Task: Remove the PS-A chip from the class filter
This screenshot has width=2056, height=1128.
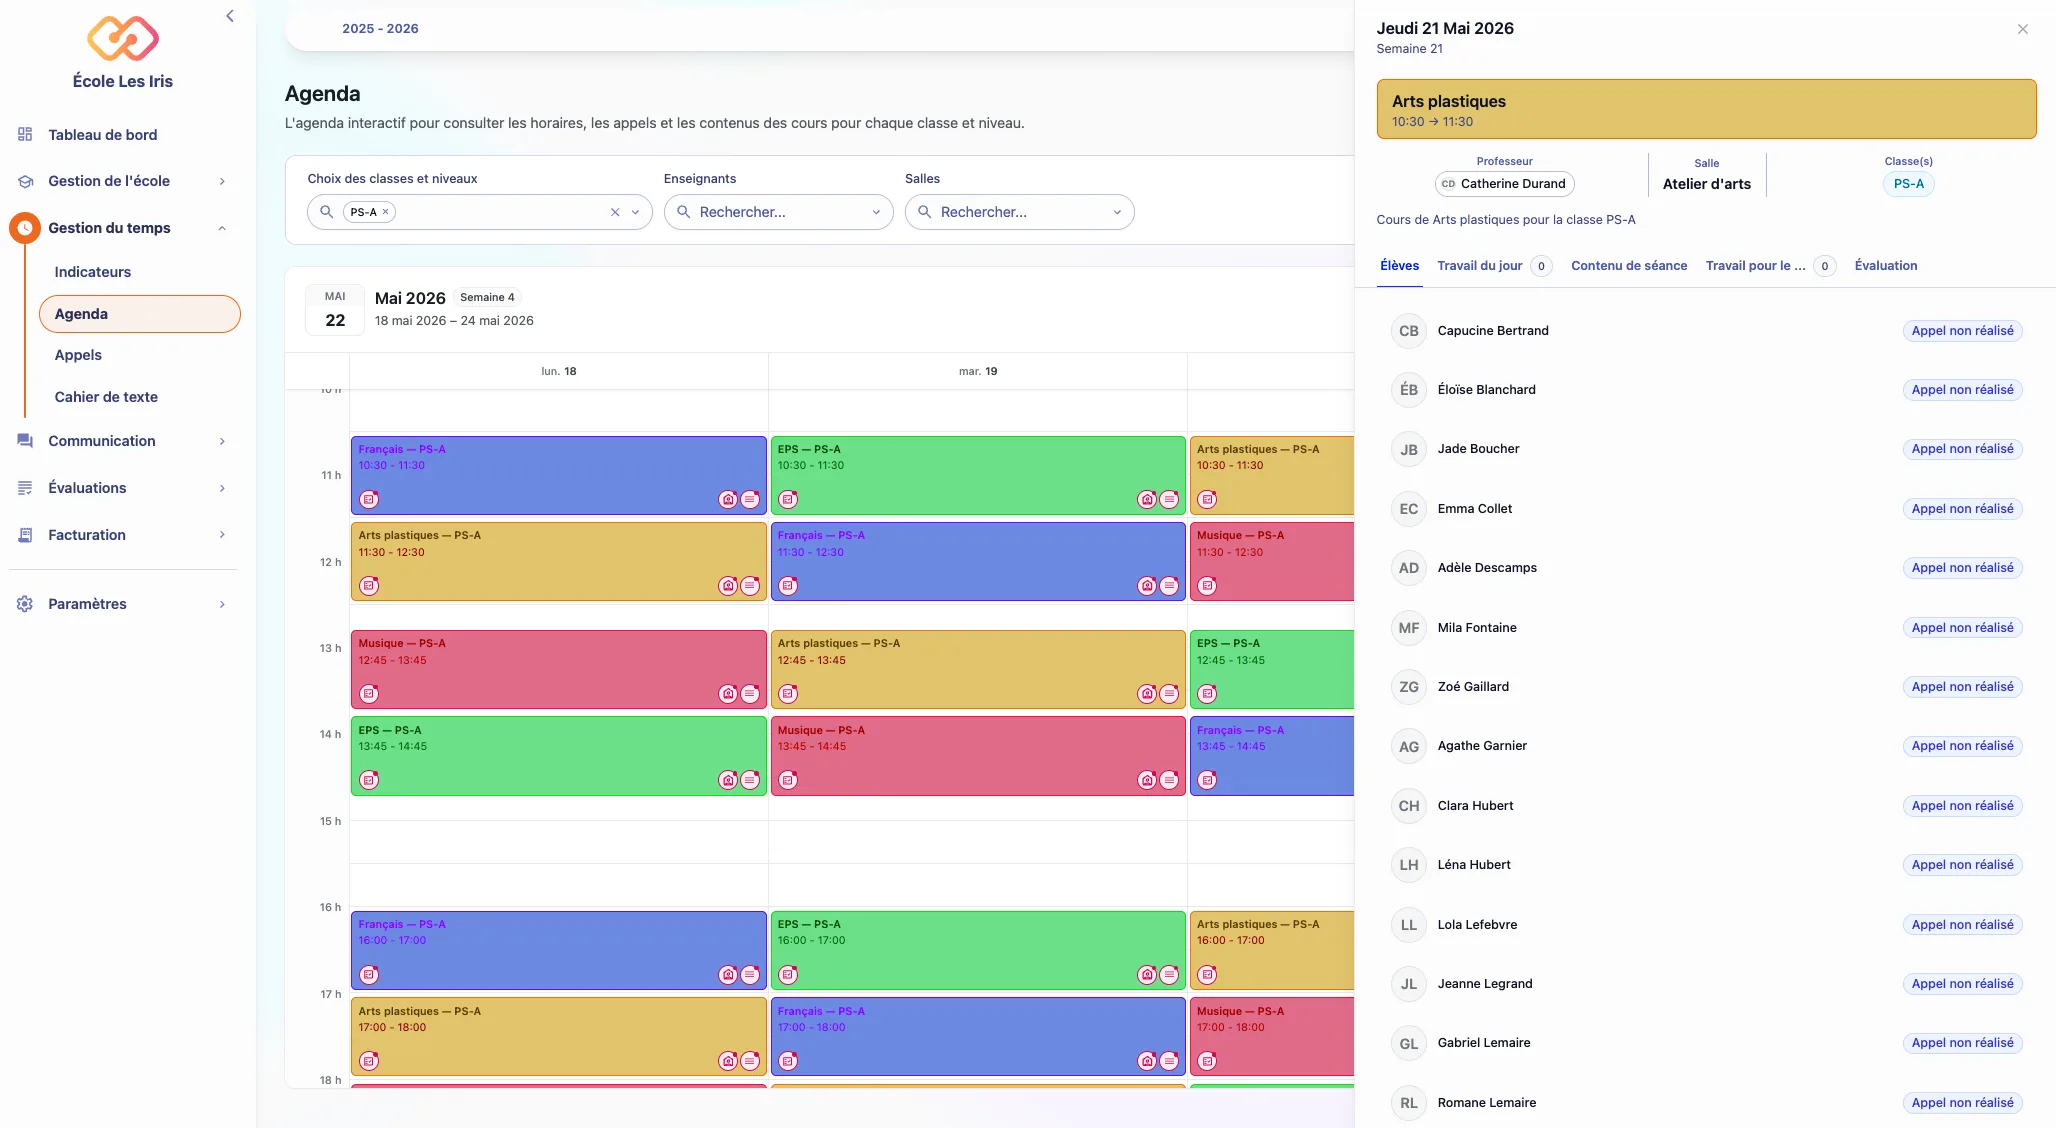Action: 385,212
